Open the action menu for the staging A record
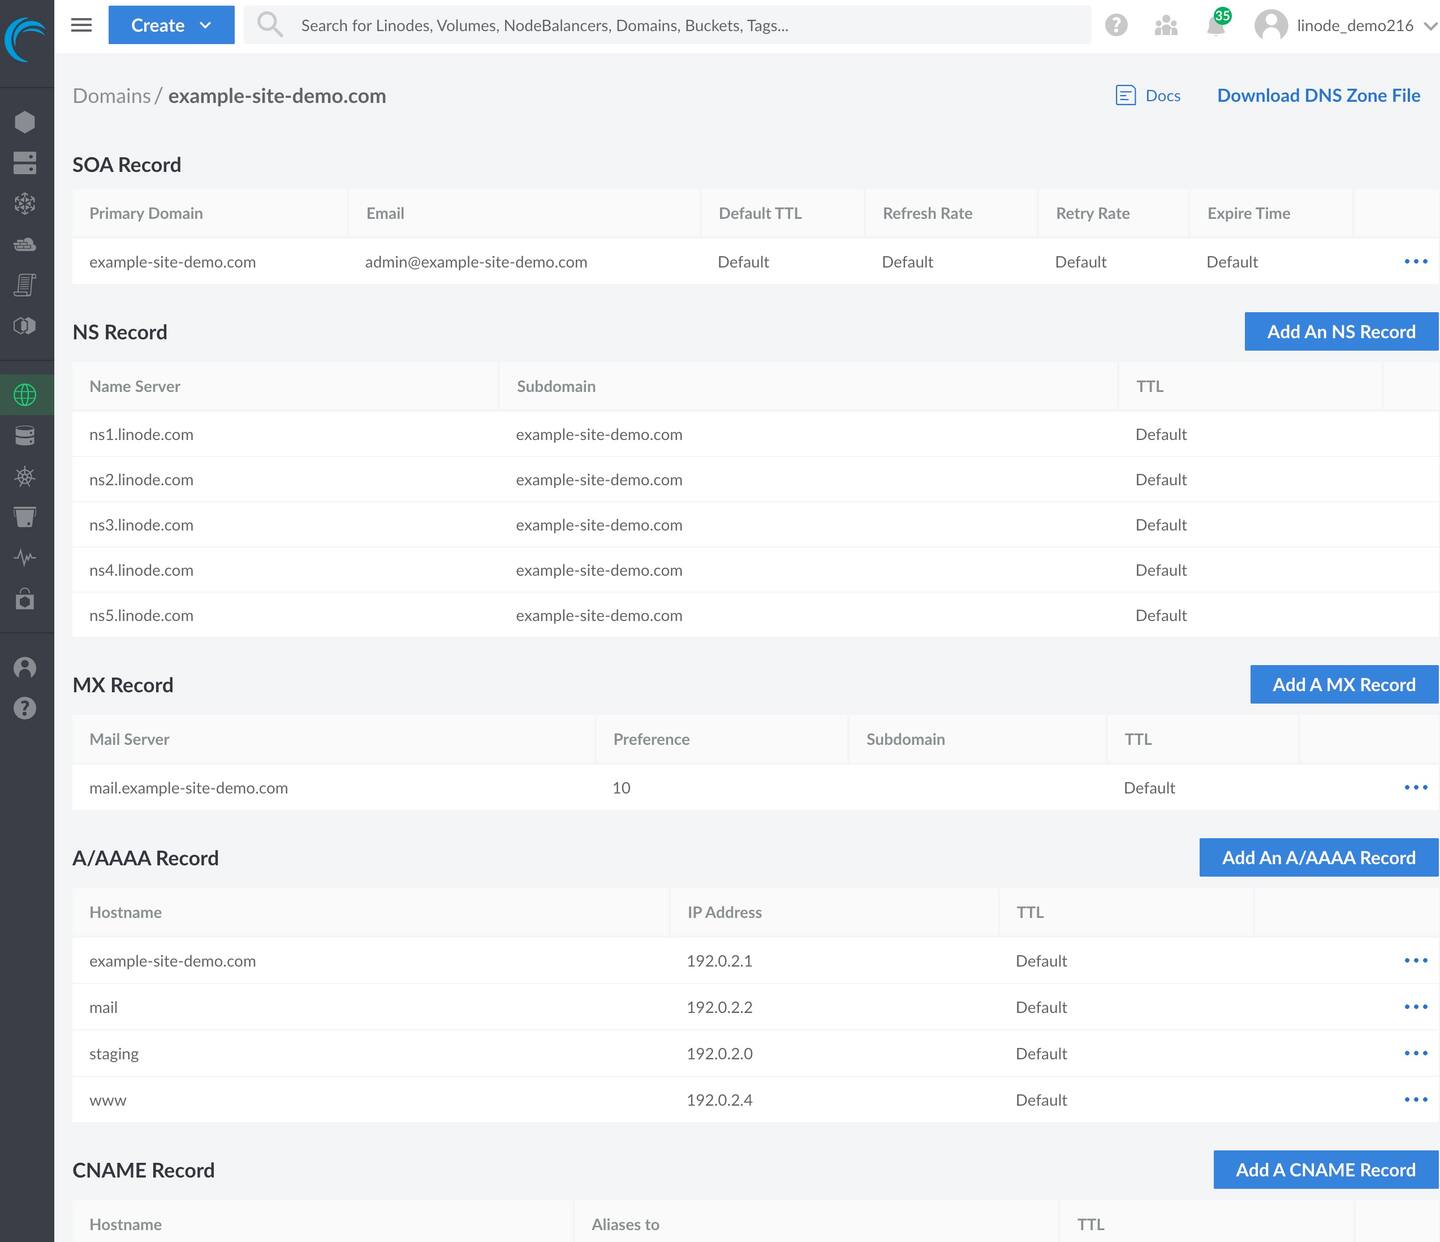The height and width of the screenshot is (1242, 1440). (x=1415, y=1054)
